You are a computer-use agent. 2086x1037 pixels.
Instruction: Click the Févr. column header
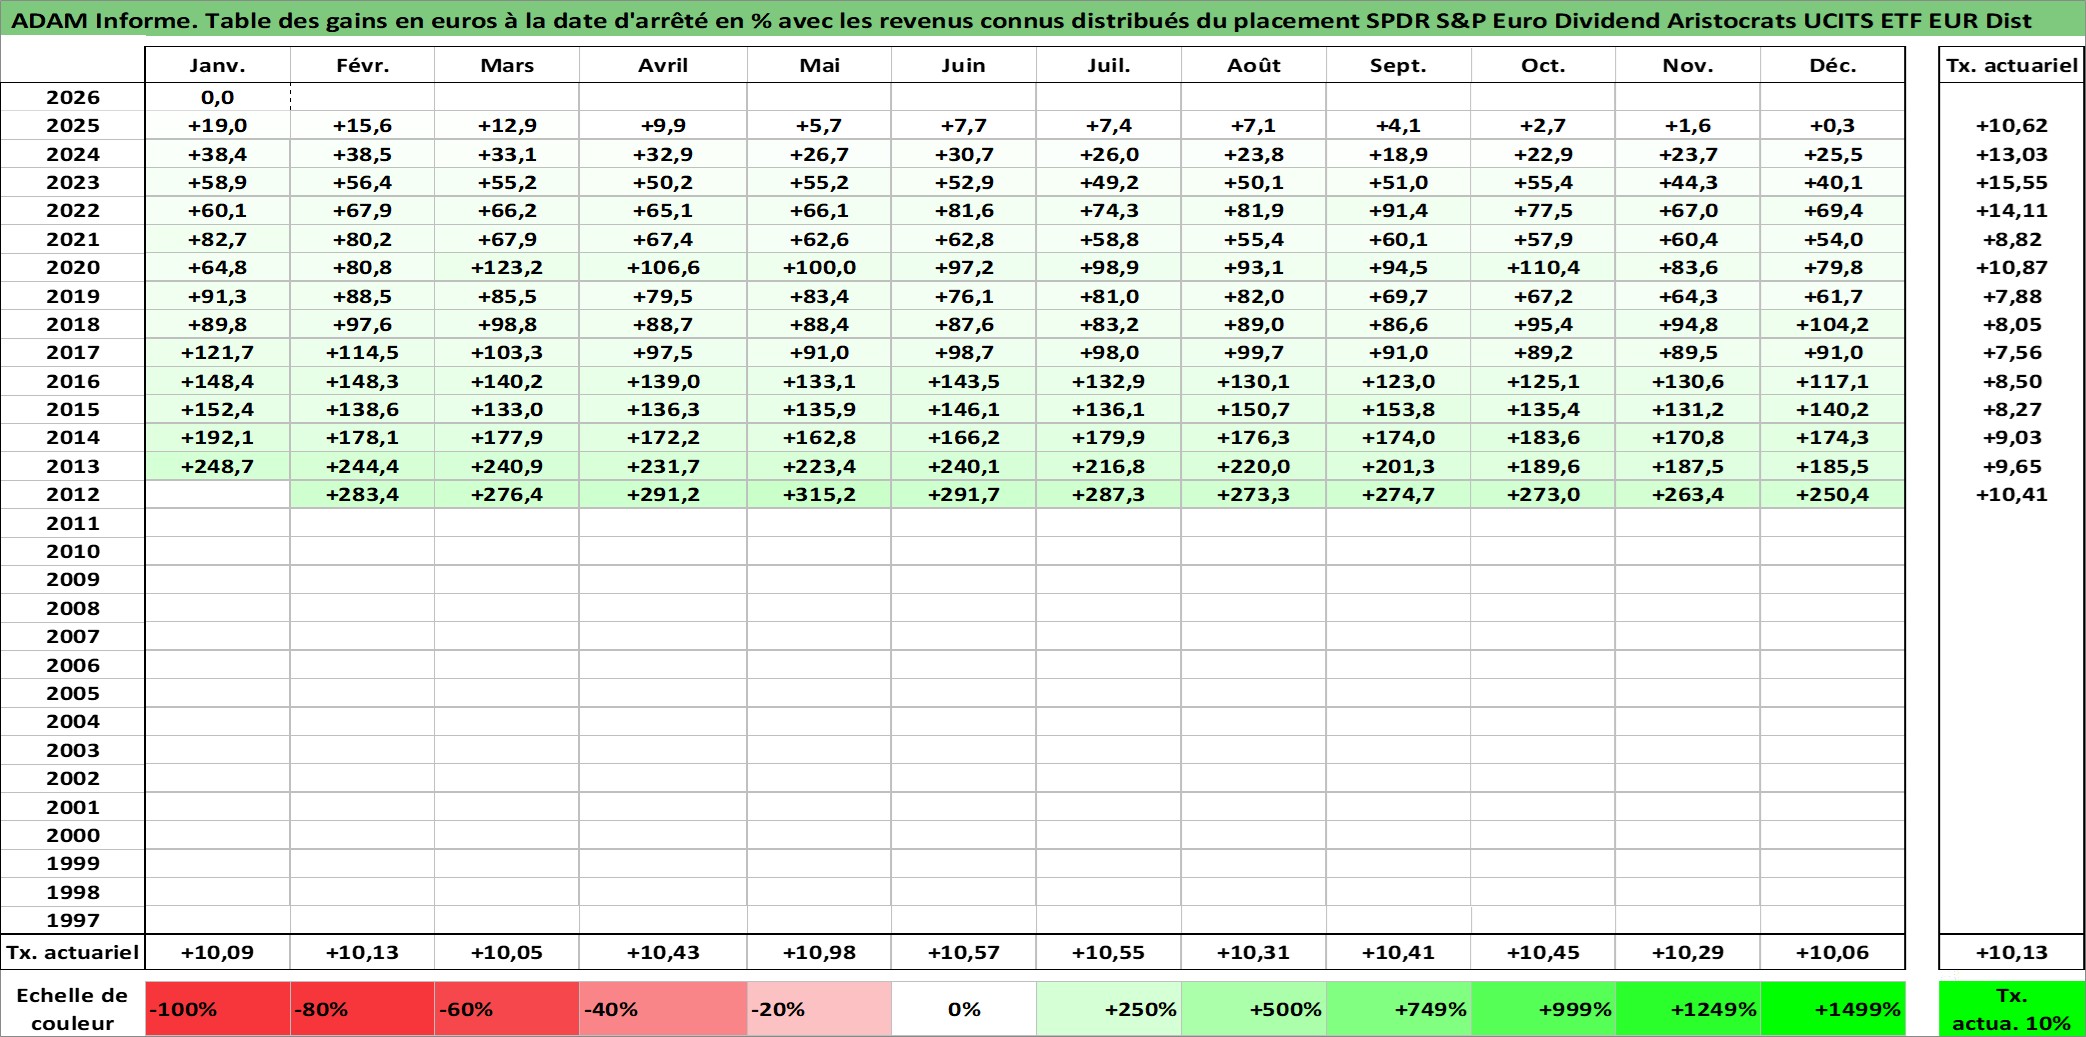(362, 65)
